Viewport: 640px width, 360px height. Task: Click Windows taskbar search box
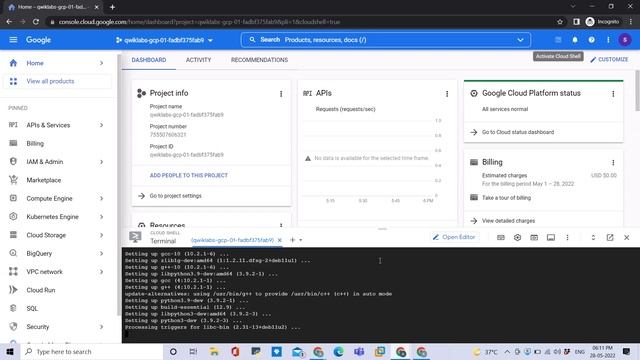(92, 351)
